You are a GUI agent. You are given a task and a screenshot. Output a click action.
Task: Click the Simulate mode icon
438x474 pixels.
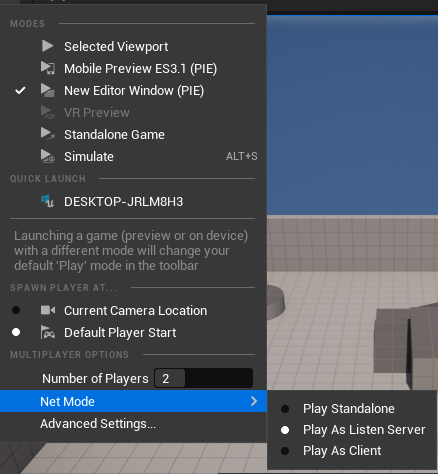tap(48, 156)
